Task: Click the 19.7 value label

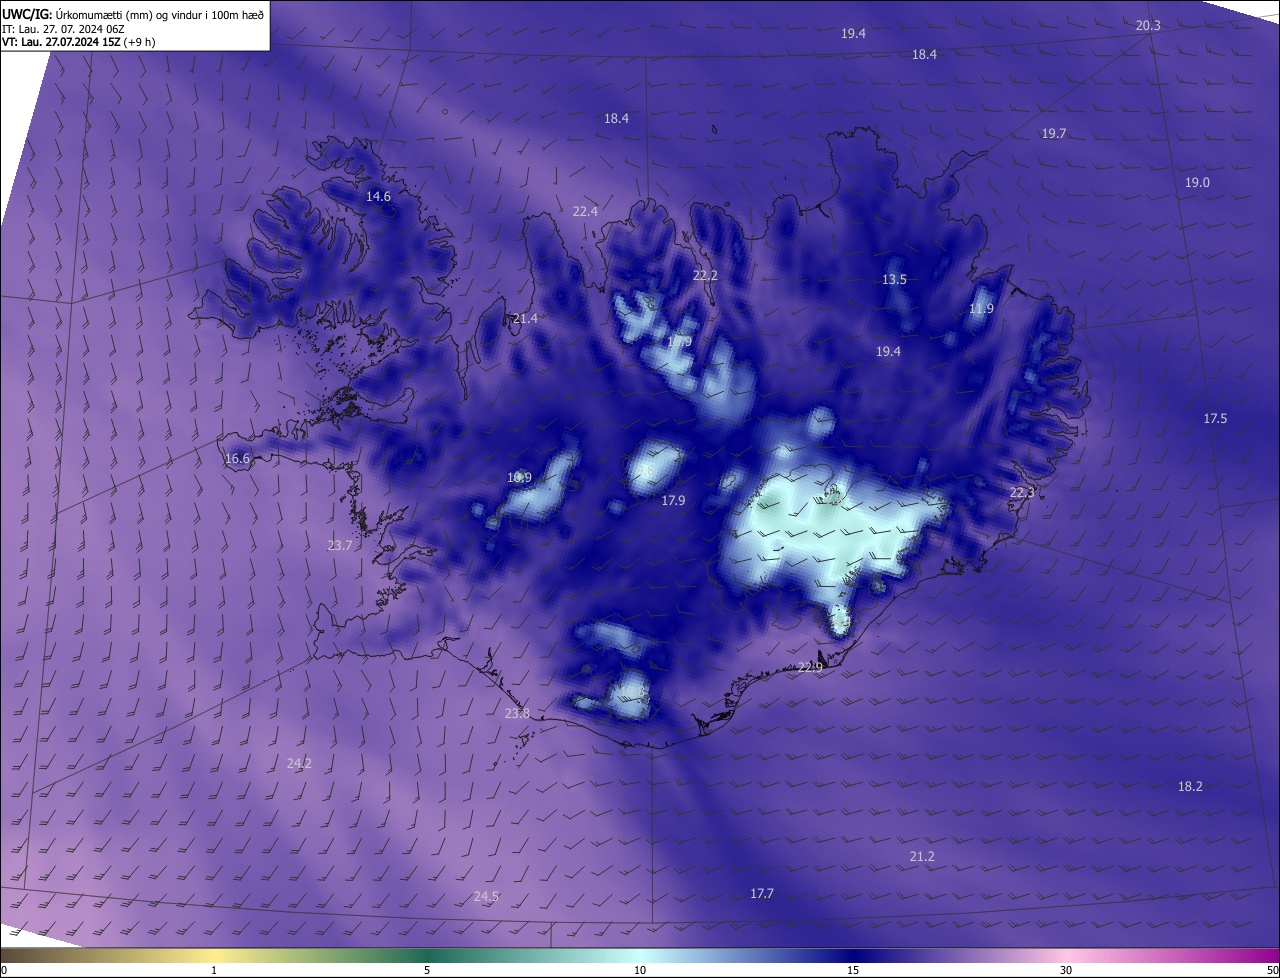Action: (x=1054, y=133)
